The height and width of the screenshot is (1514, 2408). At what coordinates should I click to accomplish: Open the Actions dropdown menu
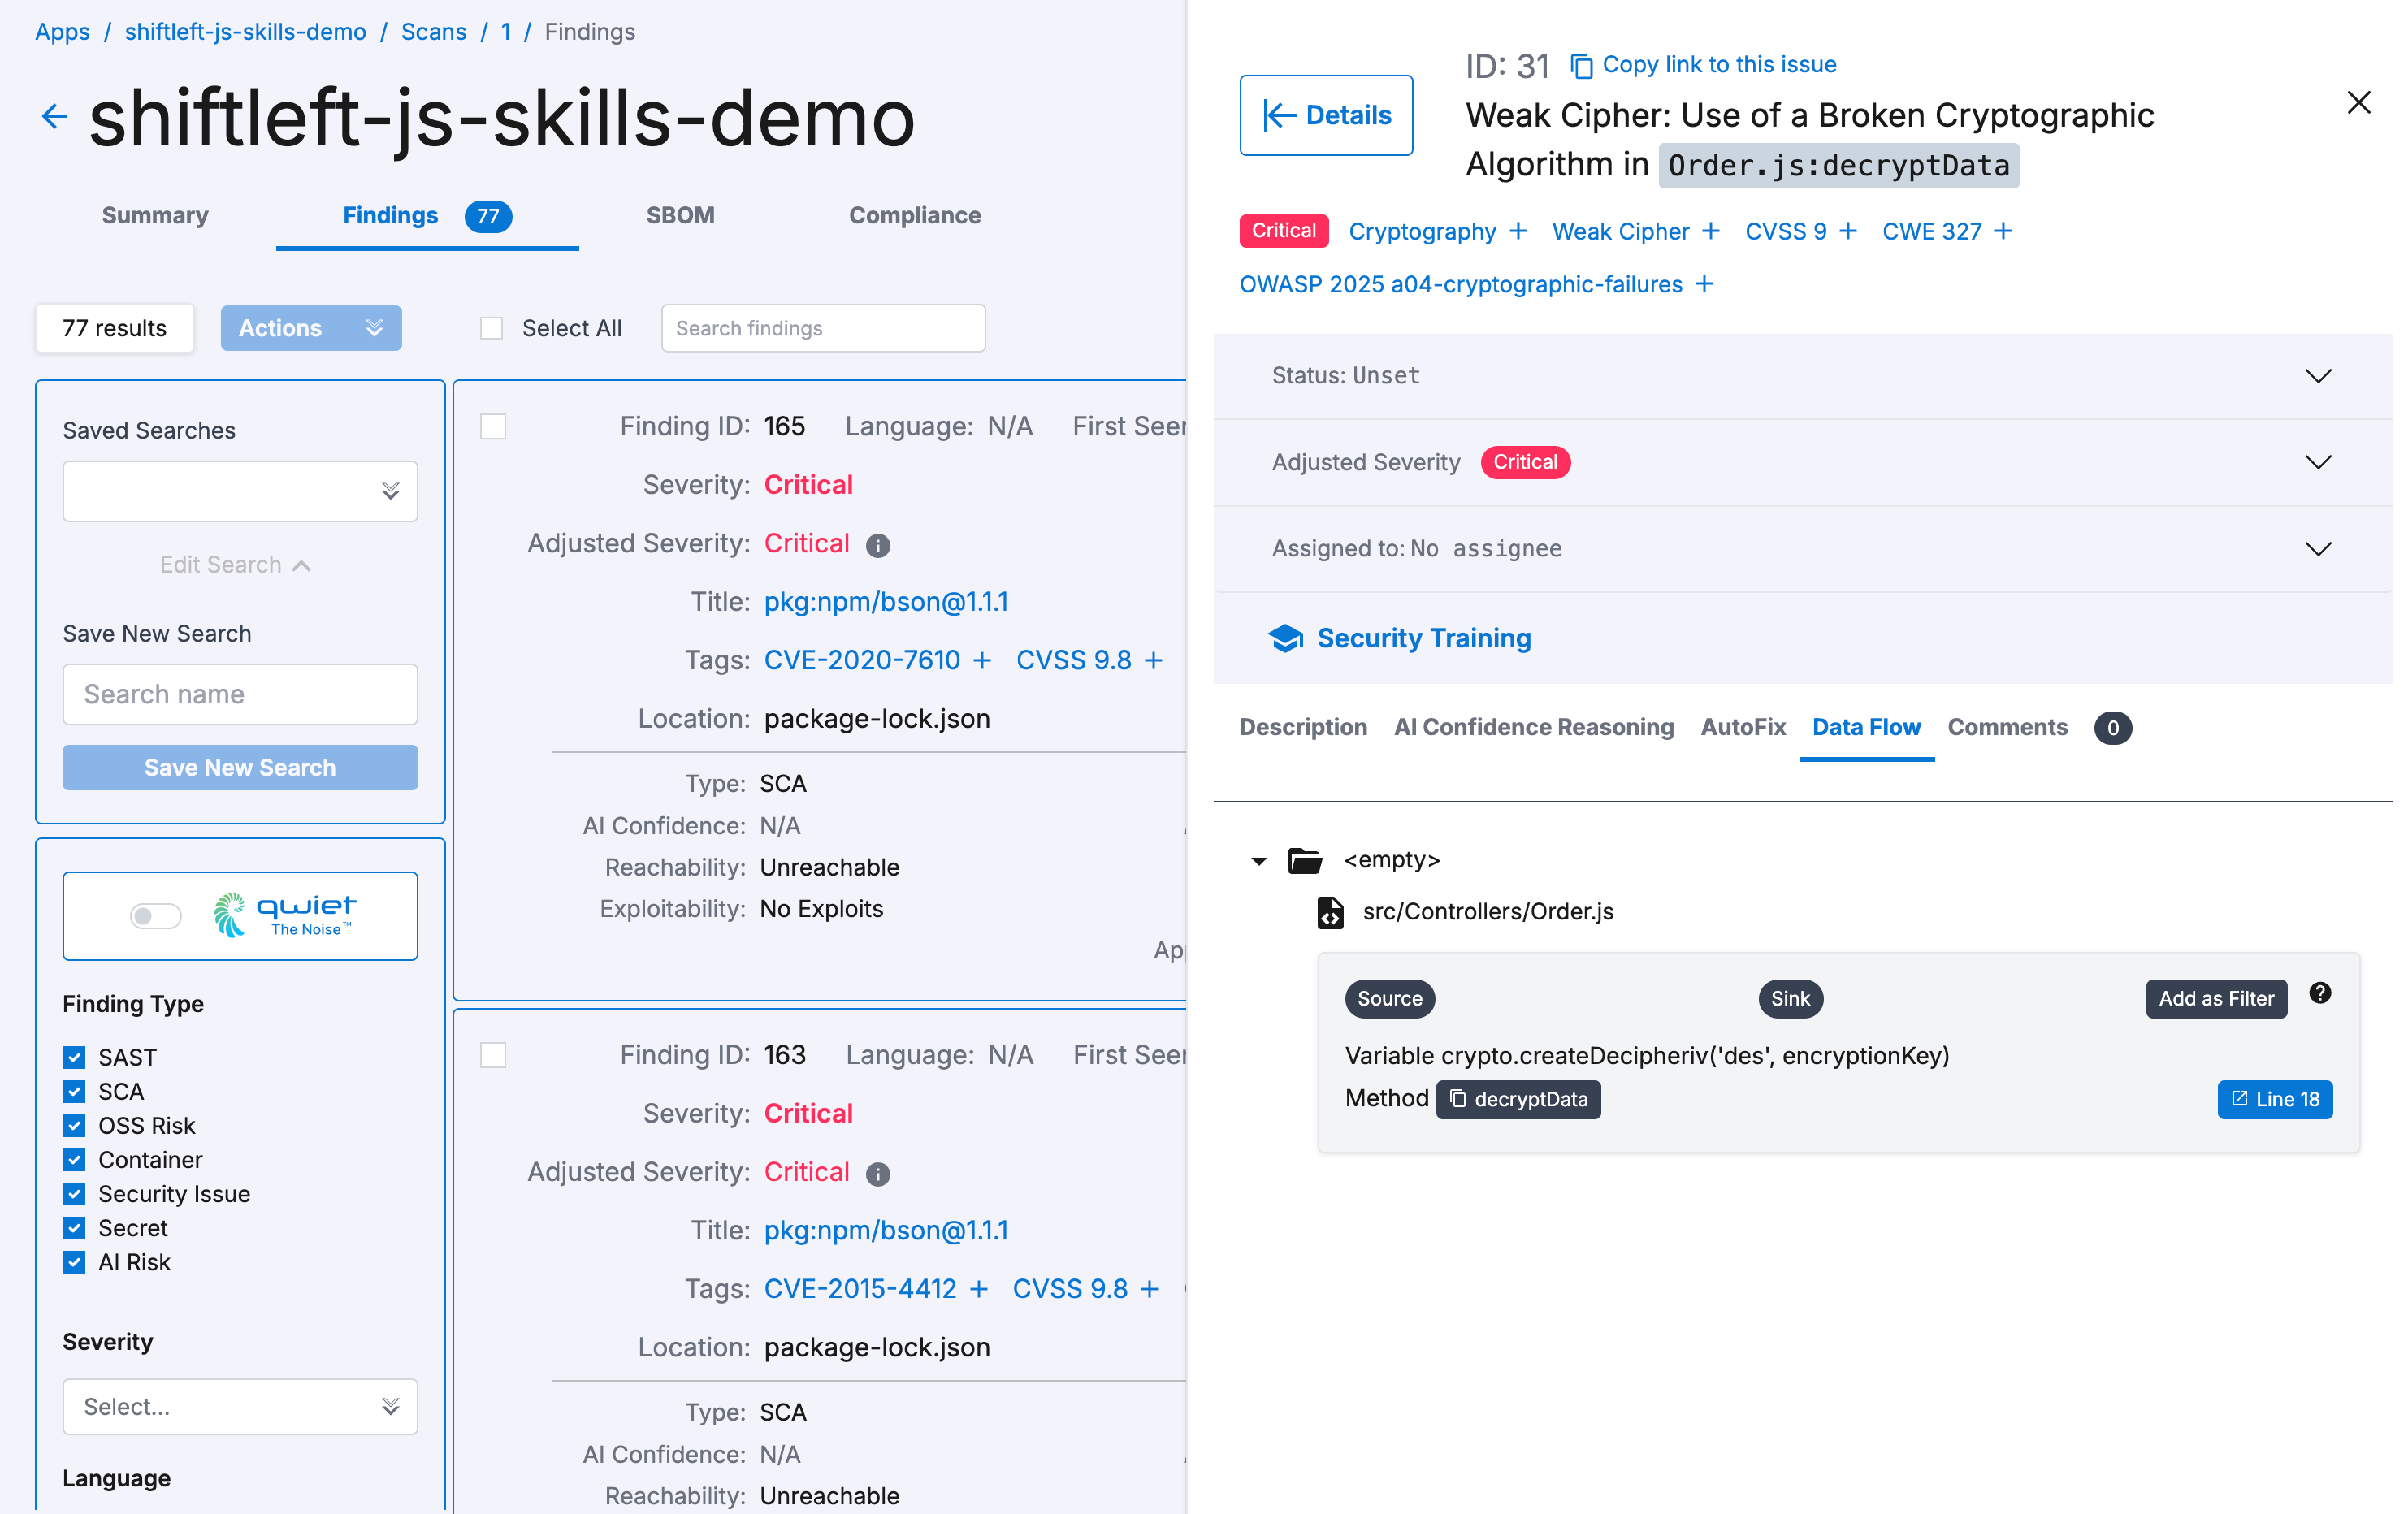tap(311, 328)
